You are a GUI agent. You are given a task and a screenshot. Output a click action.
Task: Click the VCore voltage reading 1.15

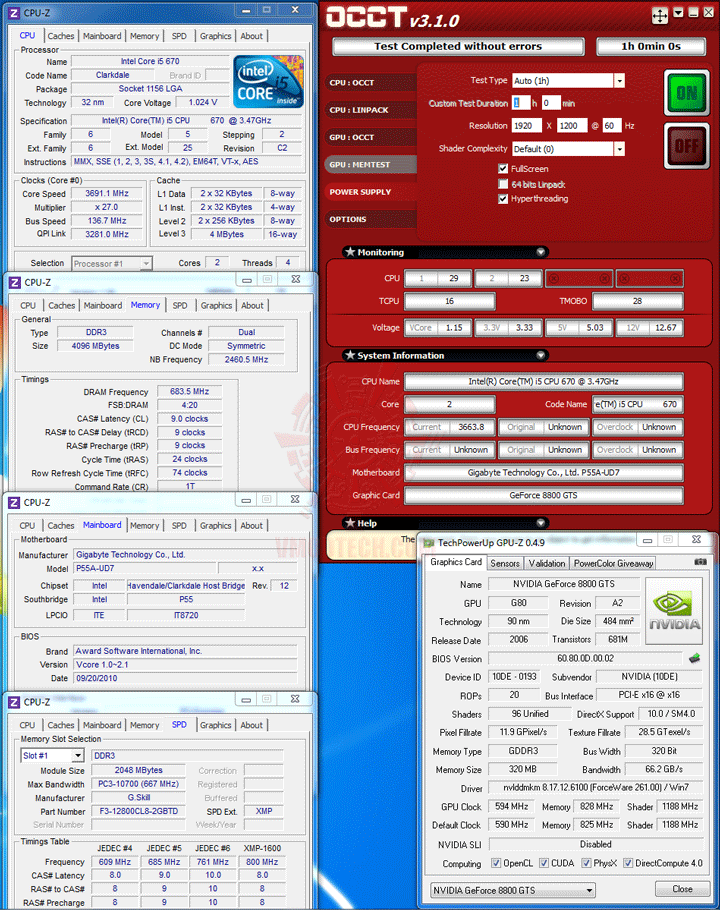pos(454,328)
